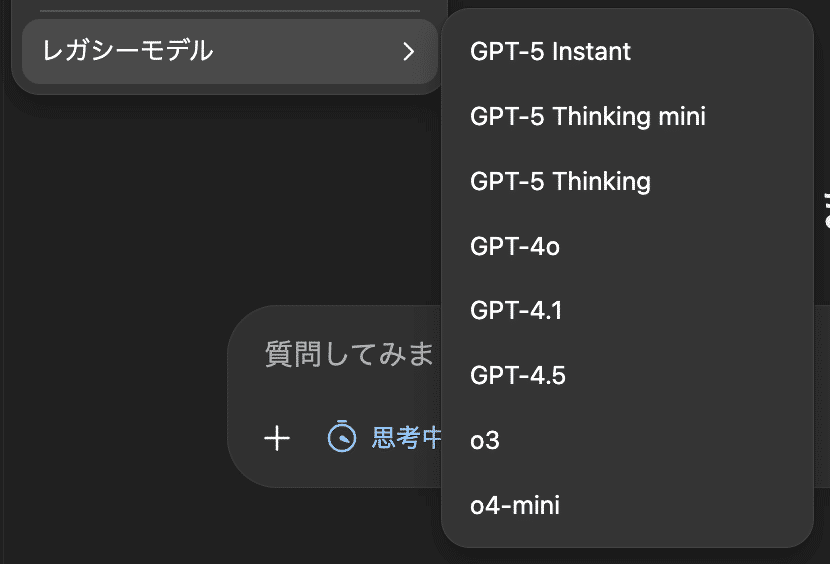Select the model listed between GPT-4o and GPT-4.5

point(516,311)
